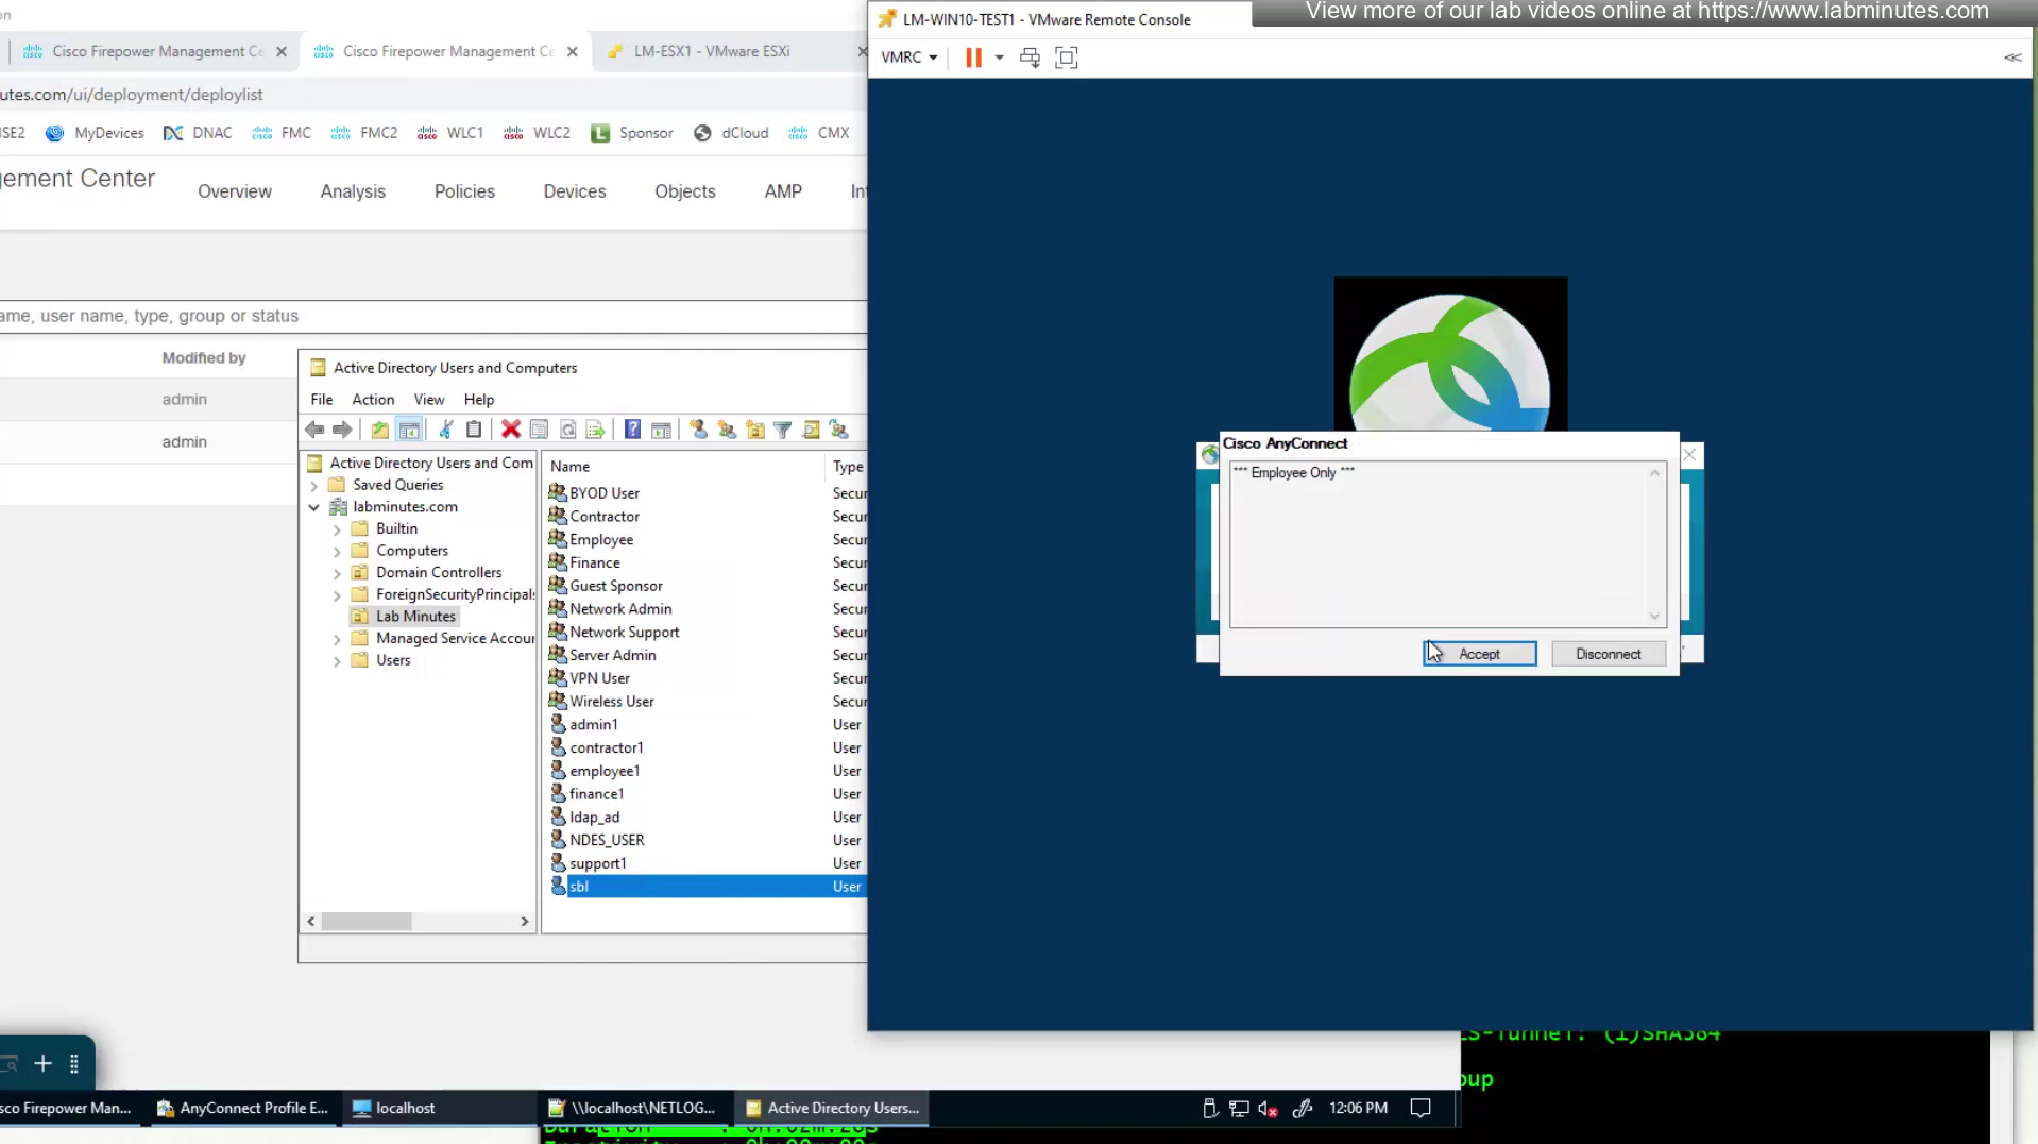Image resolution: width=2038 pixels, height=1144 pixels.
Task: Click the Cut scissors toolbar icon
Action: click(446, 430)
